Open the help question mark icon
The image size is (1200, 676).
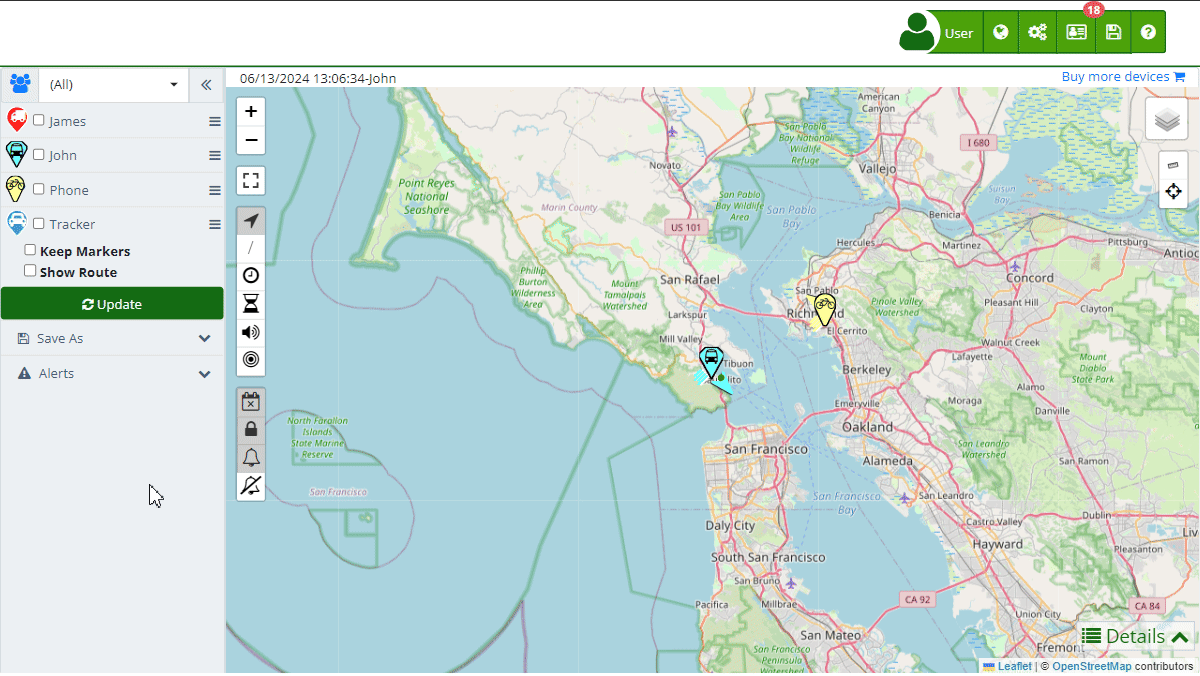coord(1148,33)
